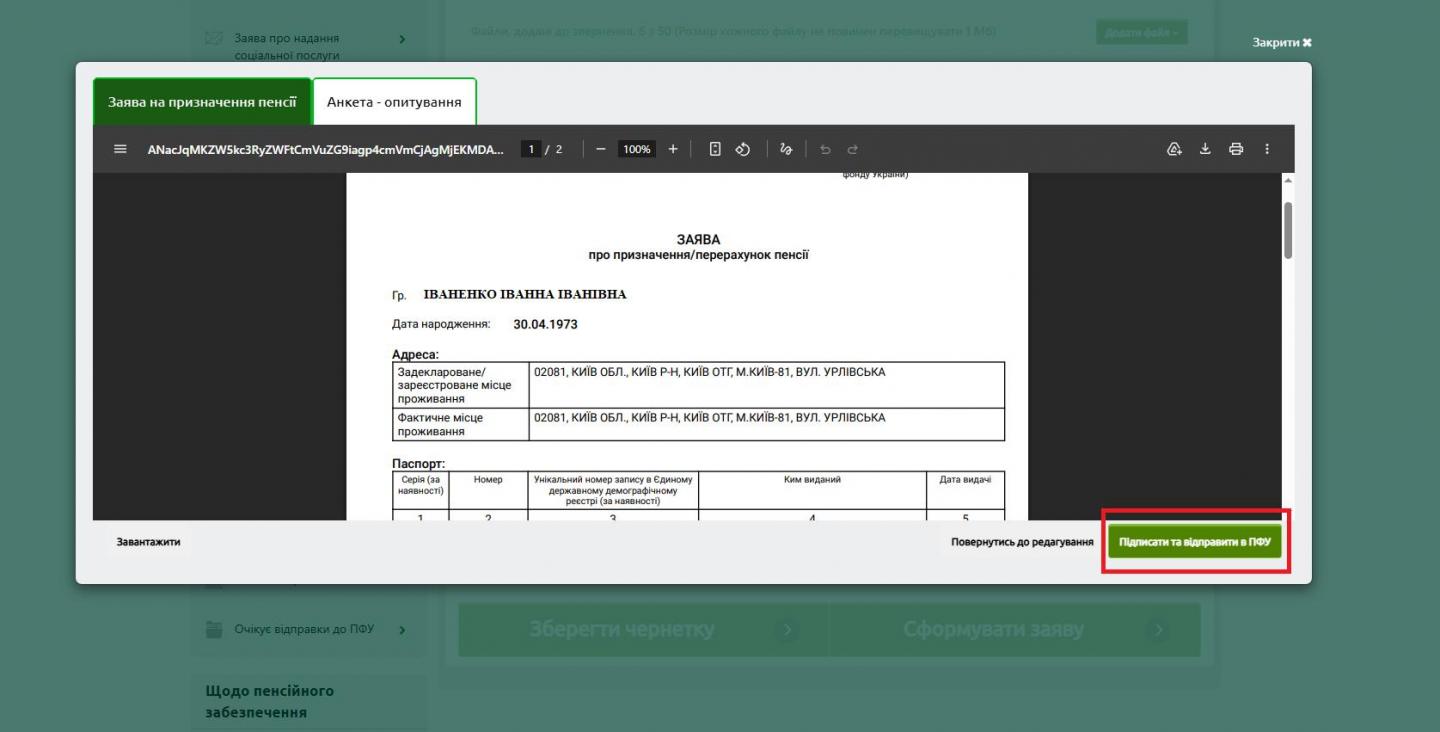
Task: Select the PDF draw annotation tool
Action: pos(786,149)
